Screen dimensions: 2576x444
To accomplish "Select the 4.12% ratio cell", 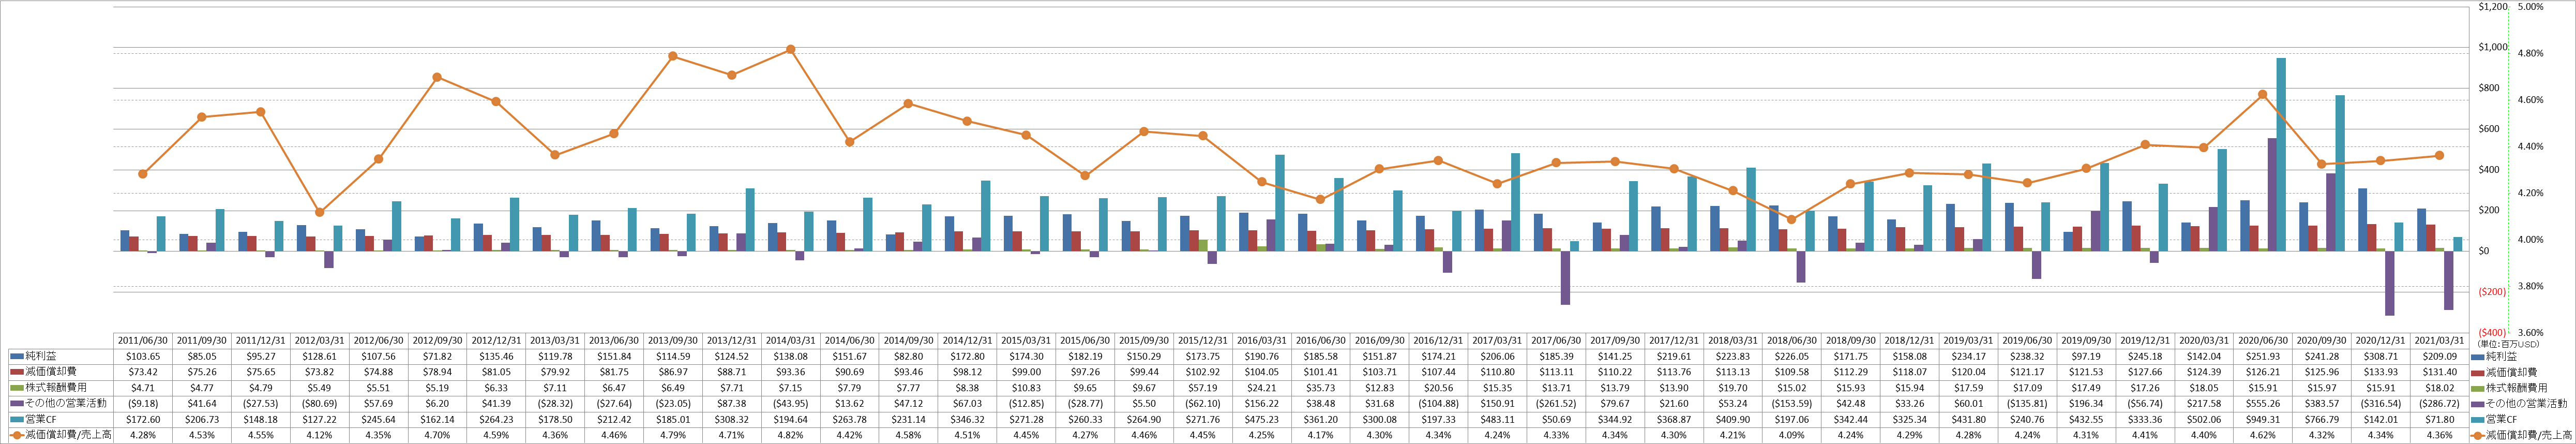I will (321, 435).
